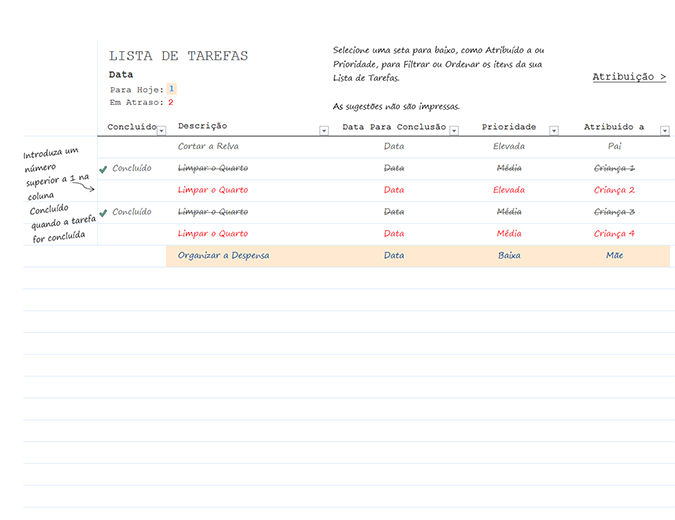Open the Atribuído a filter dropdown
The width and height of the screenshot is (675, 520).
tap(665, 130)
